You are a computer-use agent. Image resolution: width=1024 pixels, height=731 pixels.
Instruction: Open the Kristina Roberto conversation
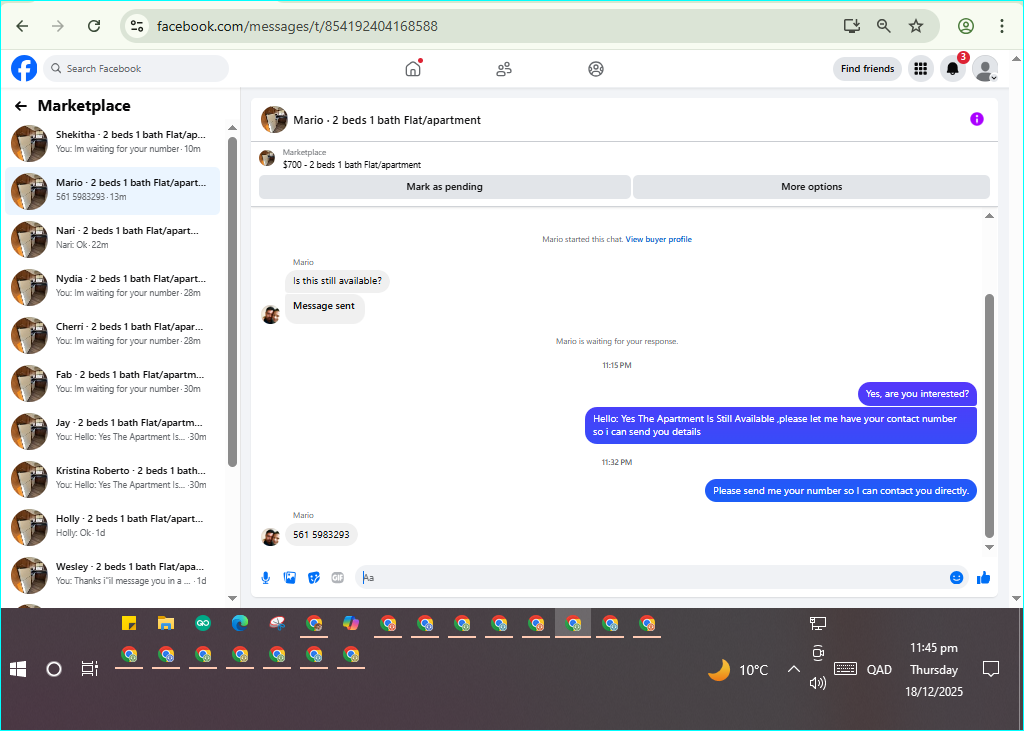(112, 479)
